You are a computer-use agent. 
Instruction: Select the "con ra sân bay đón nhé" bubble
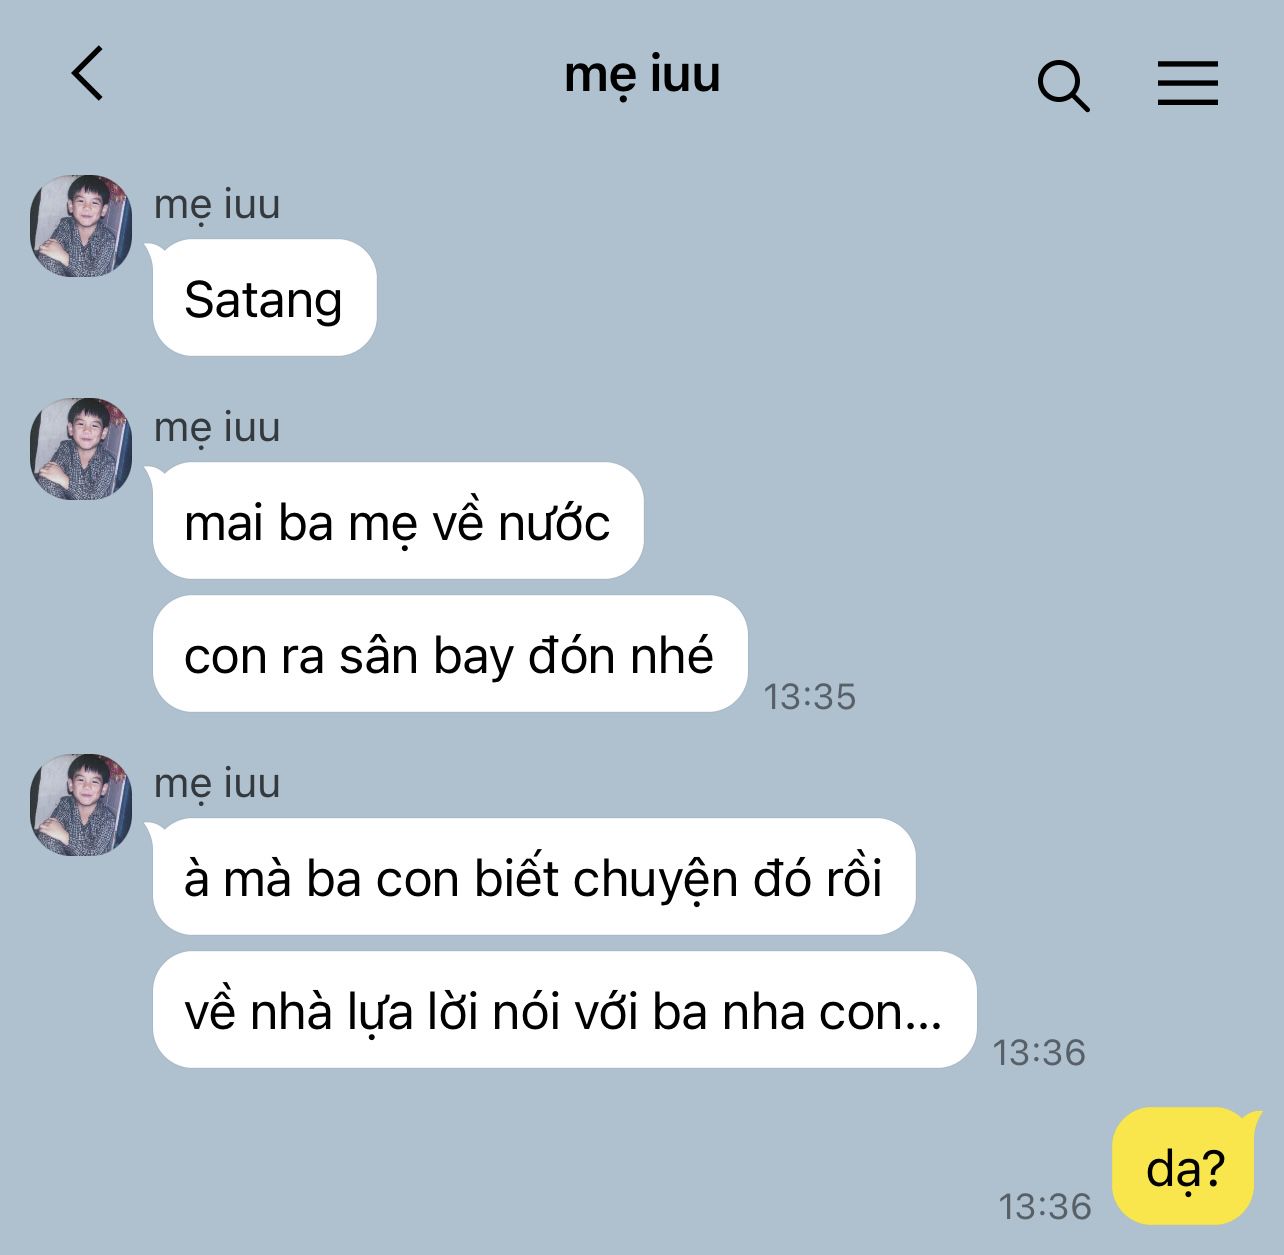tap(450, 654)
